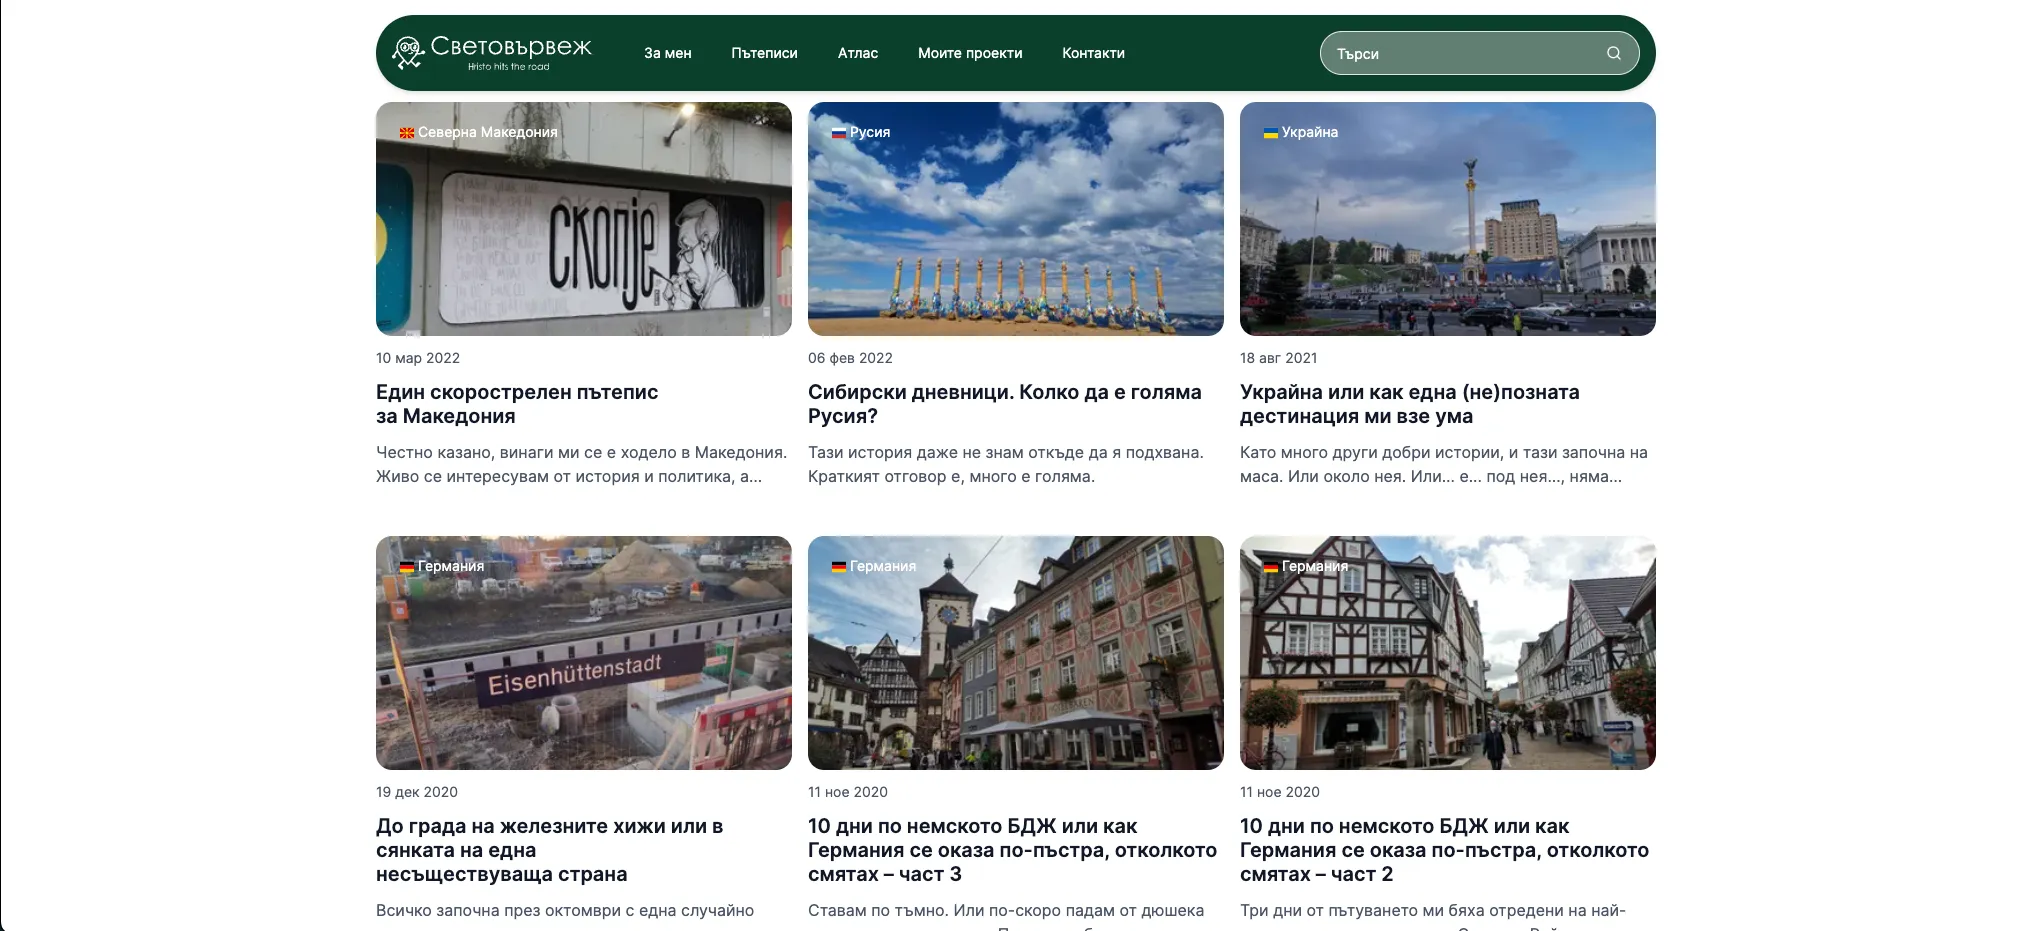Image resolution: width=2027 pixels, height=931 pixels.
Task: Click the Световървеж logo icon
Action: coord(407,53)
